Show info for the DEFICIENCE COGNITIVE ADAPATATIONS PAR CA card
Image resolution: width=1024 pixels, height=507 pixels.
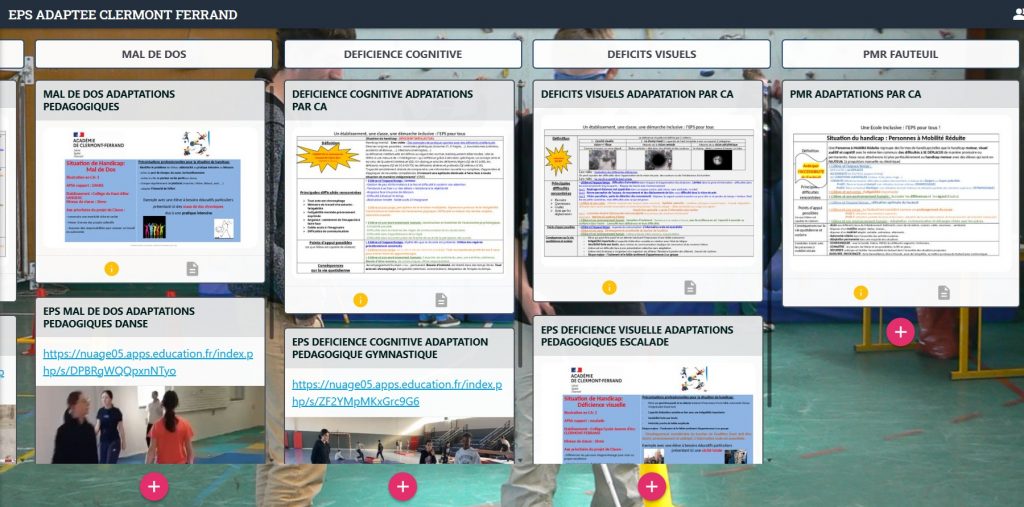(361, 300)
